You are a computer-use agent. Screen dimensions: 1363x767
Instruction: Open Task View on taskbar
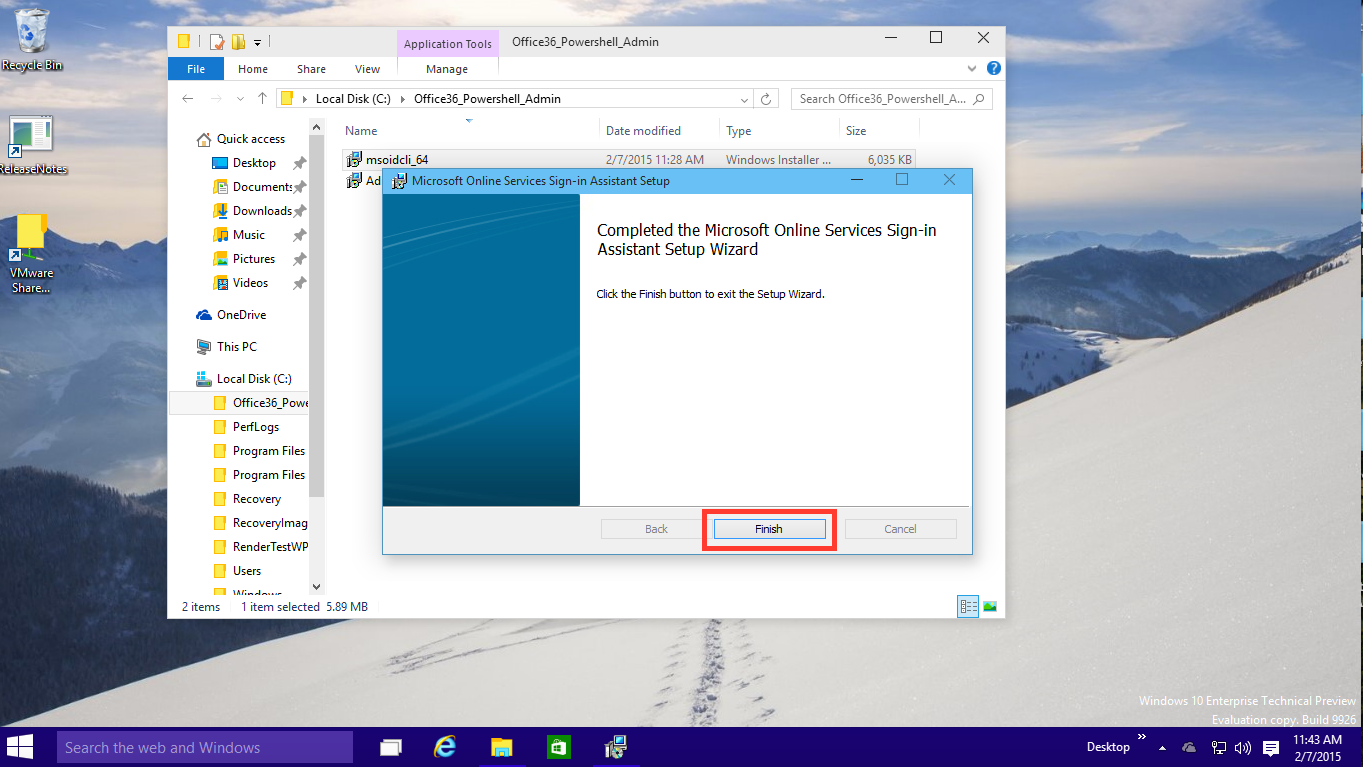tap(391, 747)
